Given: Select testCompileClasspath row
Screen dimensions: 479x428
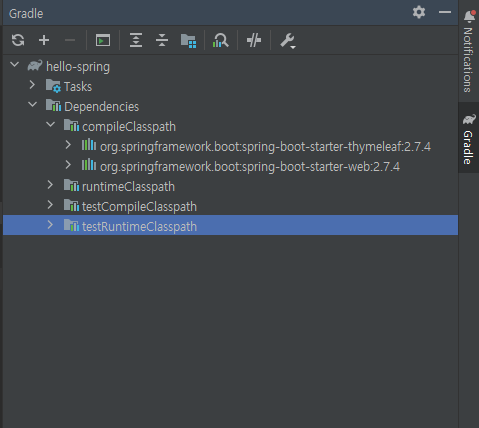Looking at the screenshot, I should click(230, 206).
